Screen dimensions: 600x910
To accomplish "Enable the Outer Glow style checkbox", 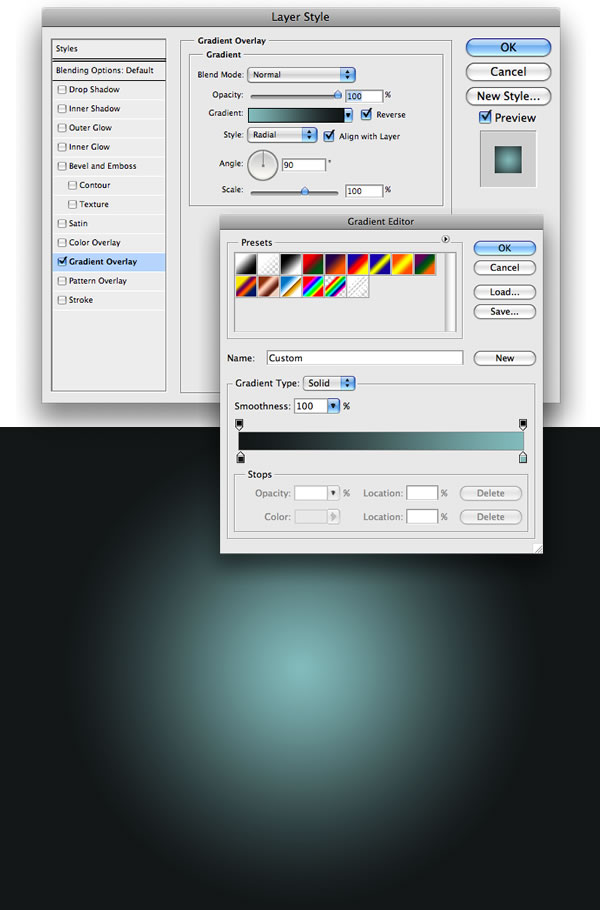I will tap(62, 128).
